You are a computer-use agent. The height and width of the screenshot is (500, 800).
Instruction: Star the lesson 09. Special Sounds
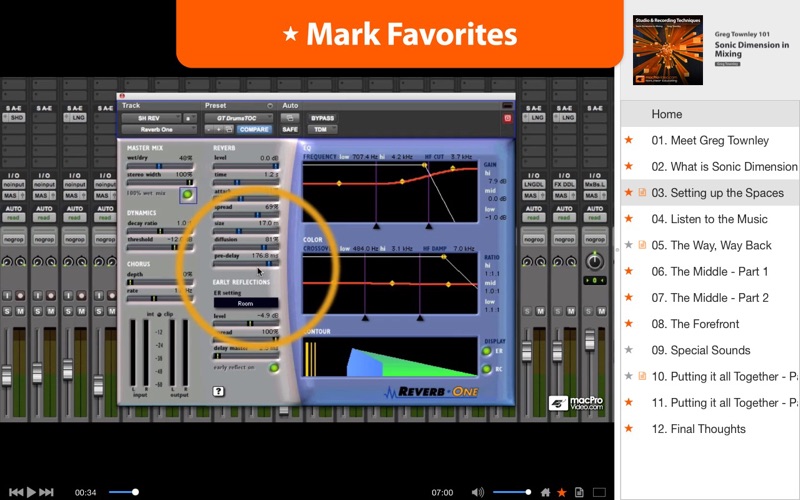tap(629, 349)
